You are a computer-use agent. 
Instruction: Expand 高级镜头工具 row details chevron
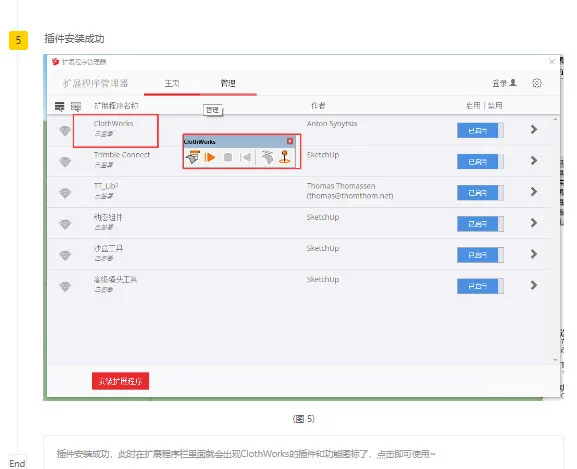click(x=534, y=285)
